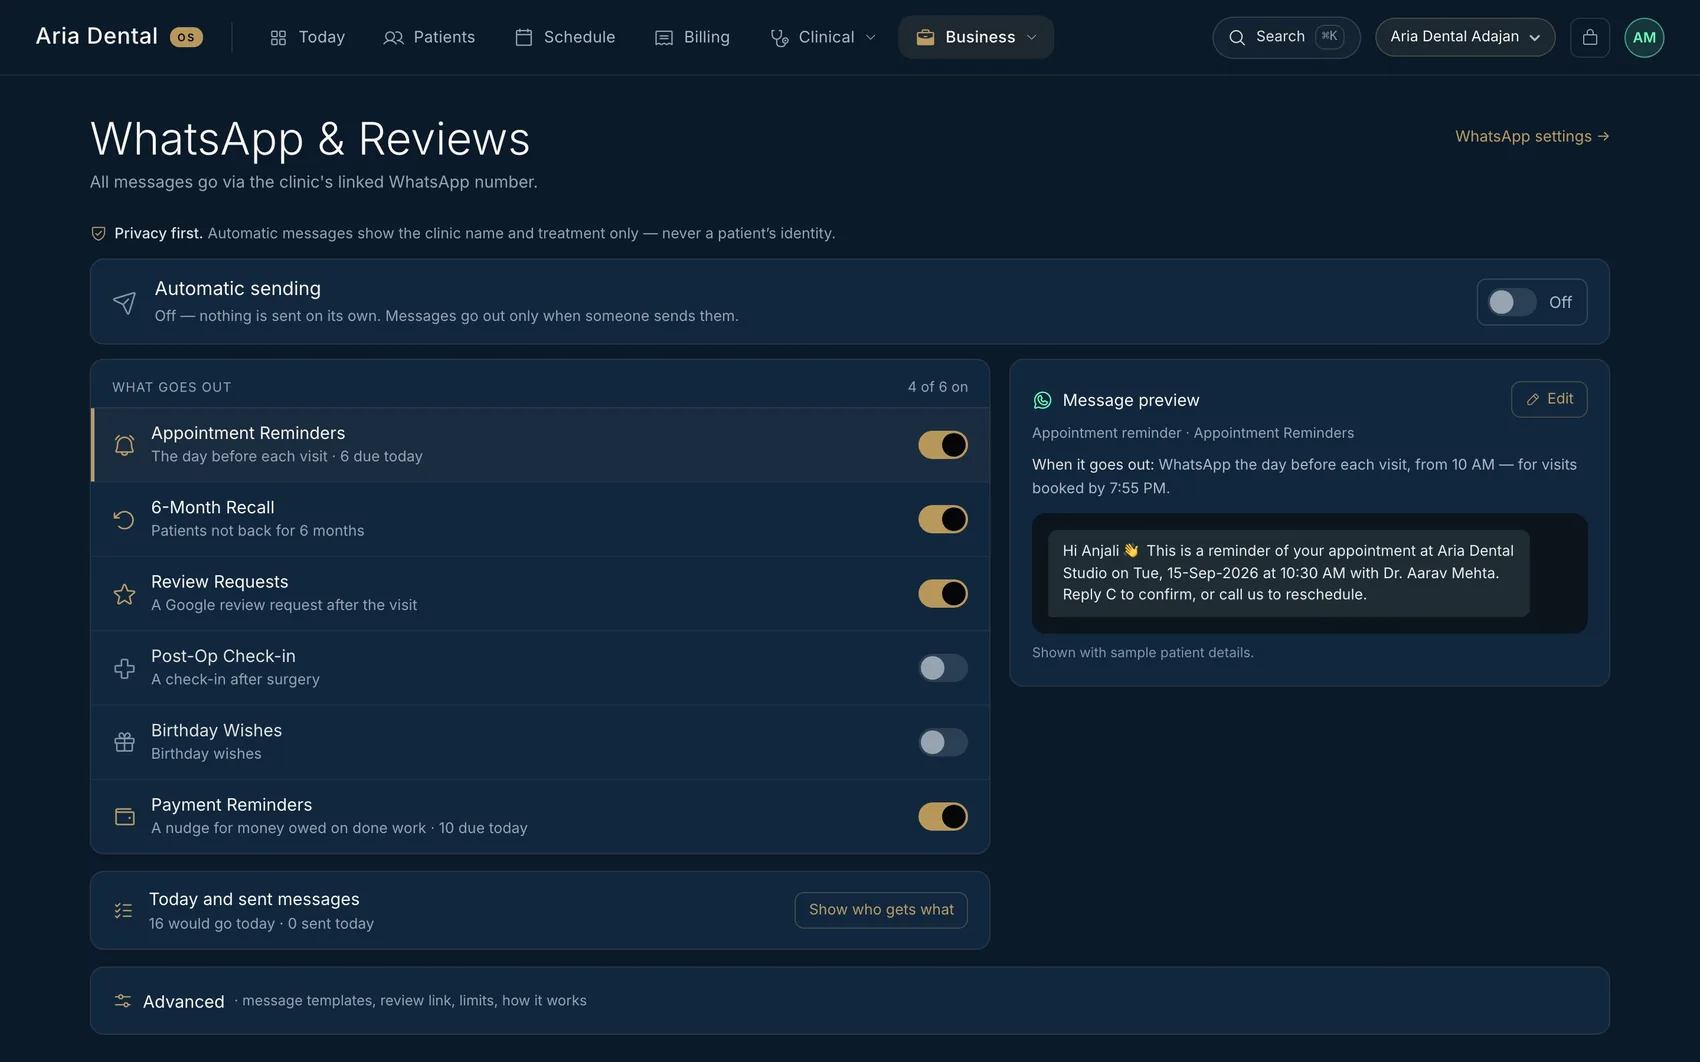Open the Billing page
This screenshot has width=1700, height=1062.
692,37
